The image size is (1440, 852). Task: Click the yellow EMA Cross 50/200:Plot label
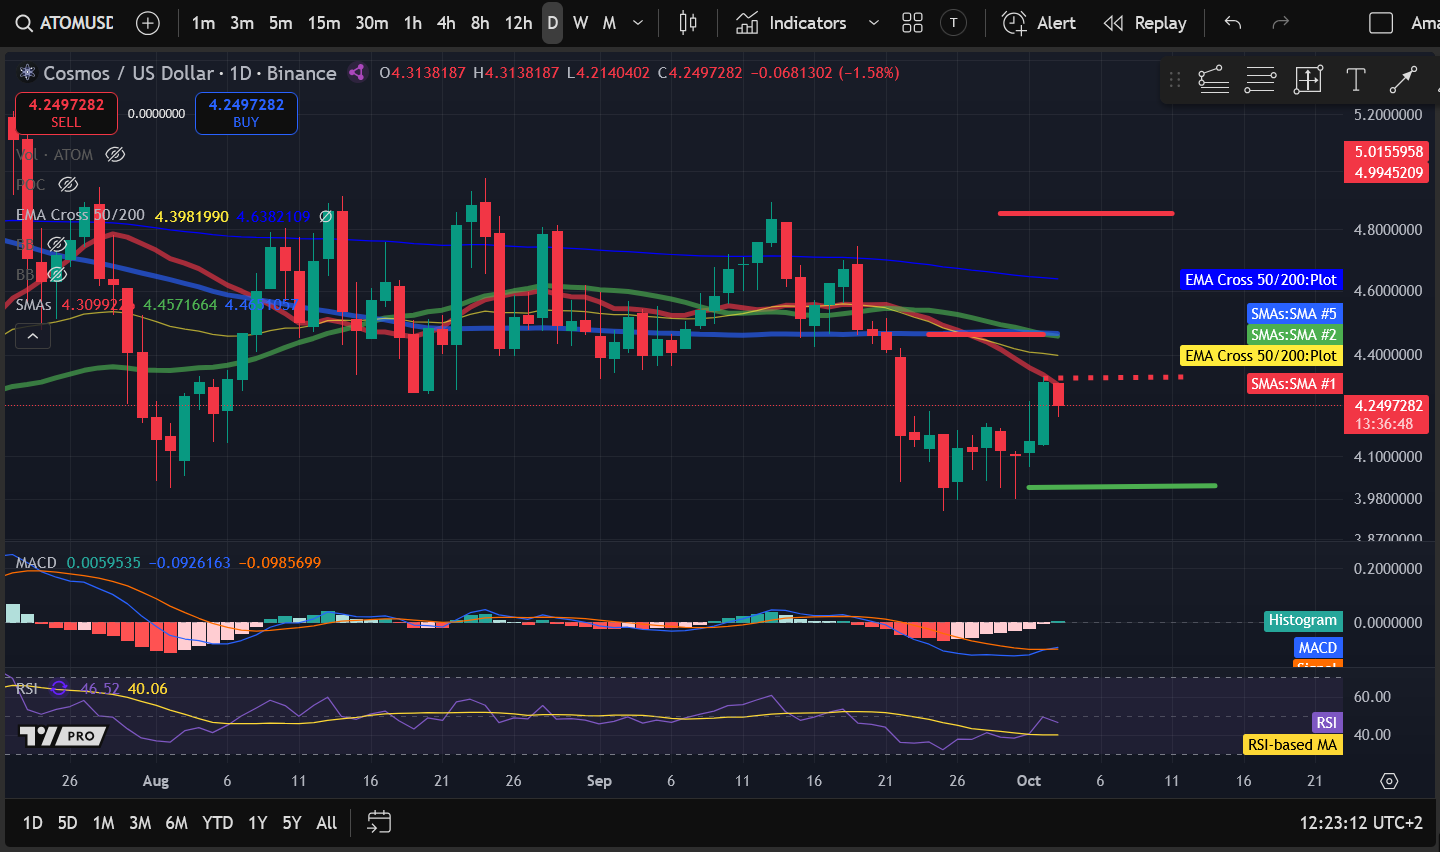point(1261,356)
